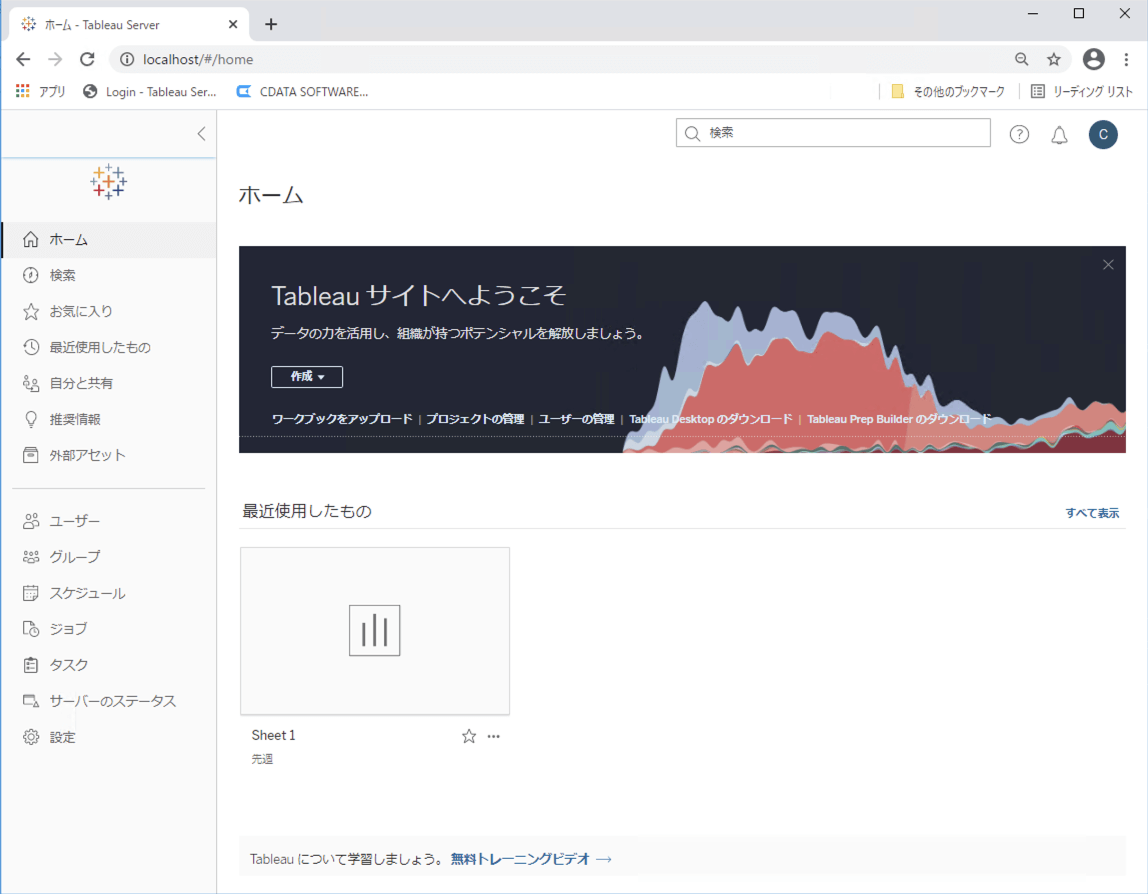View site information icon in address bar
This screenshot has height=894, width=1148.
point(127,59)
